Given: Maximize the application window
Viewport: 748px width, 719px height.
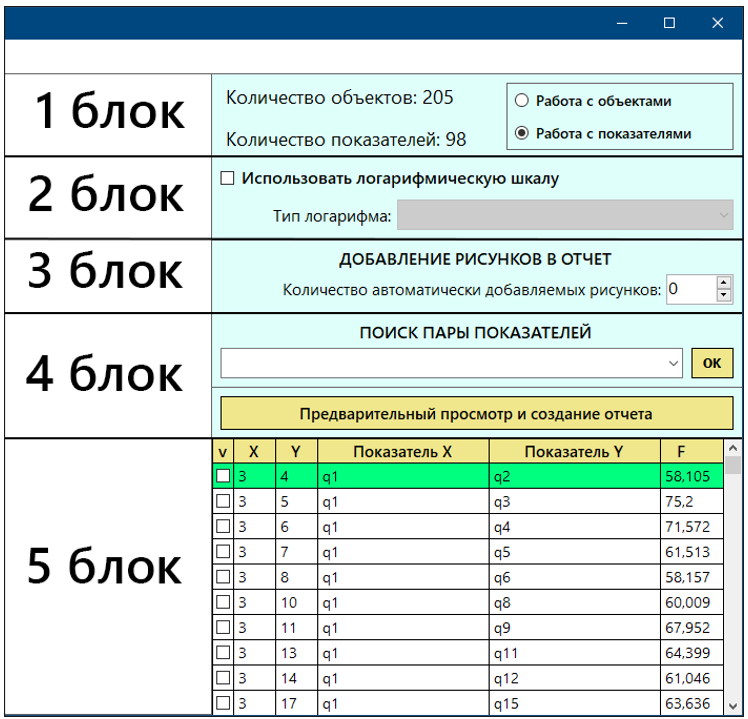Looking at the screenshot, I should pyautogui.click(x=669, y=23).
